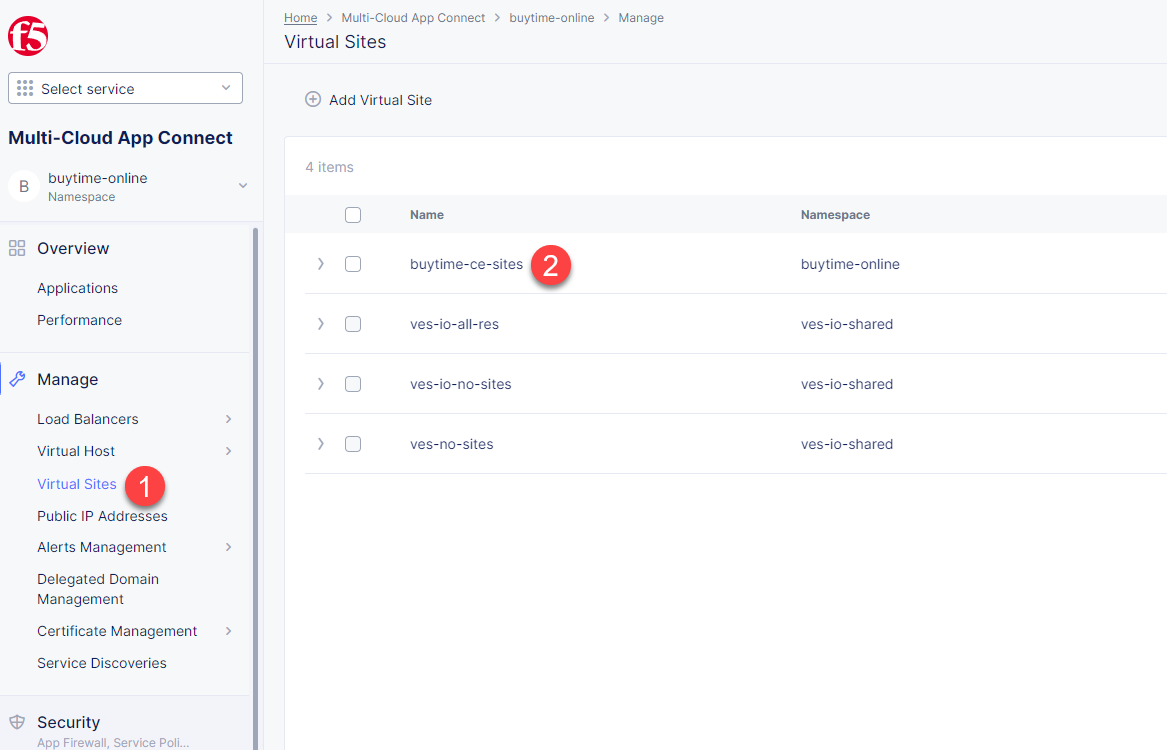Click the Overview section heading
The image size is (1167, 750).
(x=73, y=249)
